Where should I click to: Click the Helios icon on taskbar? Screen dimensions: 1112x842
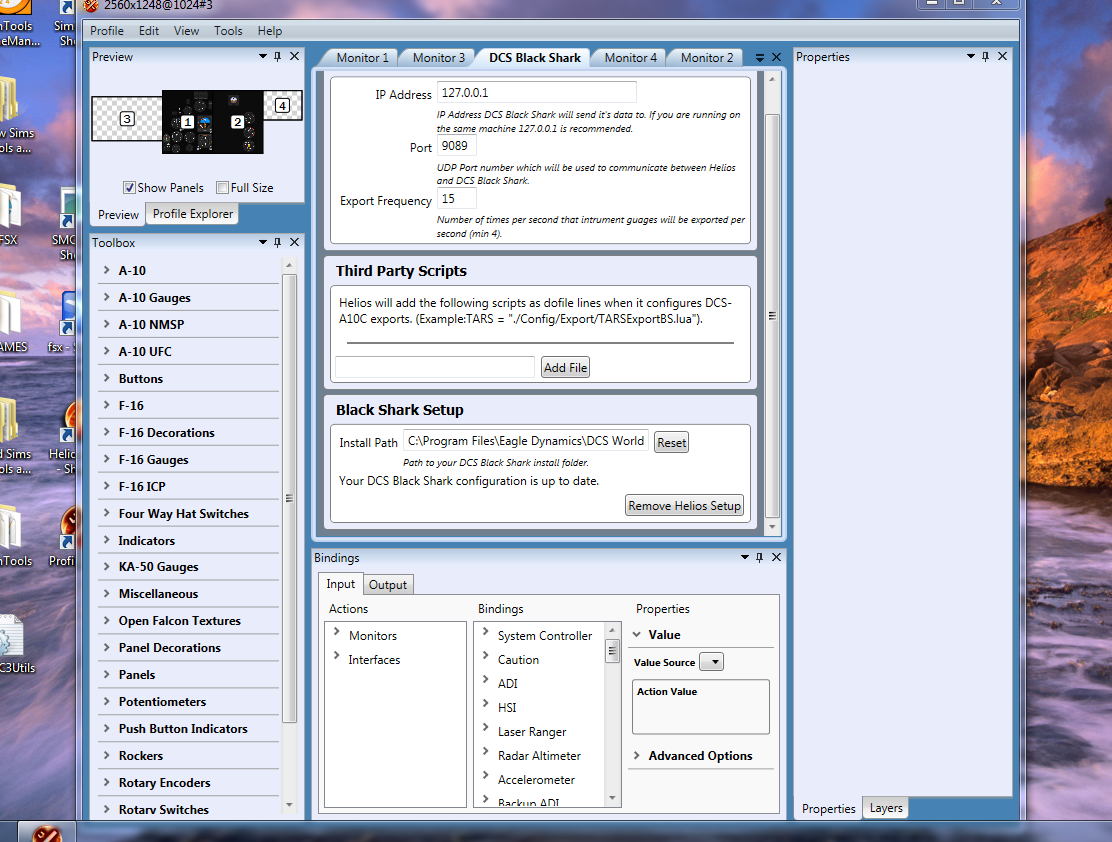tap(47, 833)
